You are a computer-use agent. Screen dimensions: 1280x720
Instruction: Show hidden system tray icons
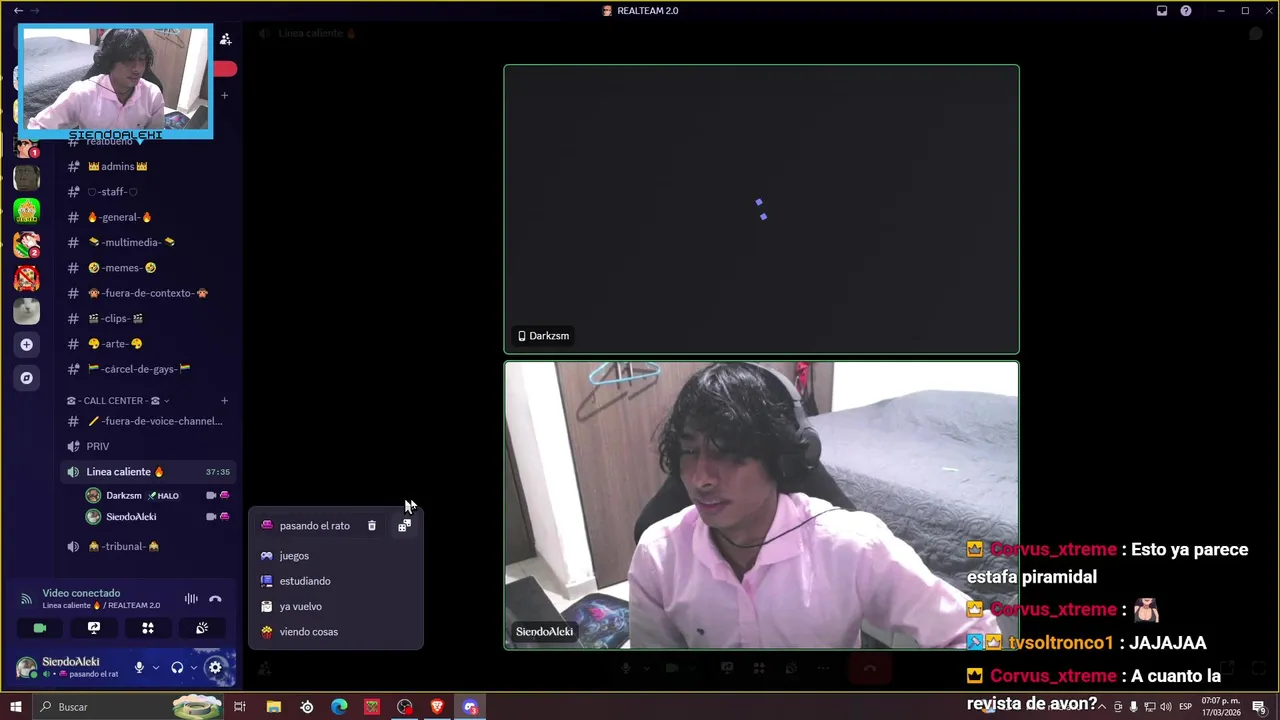click(x=1102, y=707)
